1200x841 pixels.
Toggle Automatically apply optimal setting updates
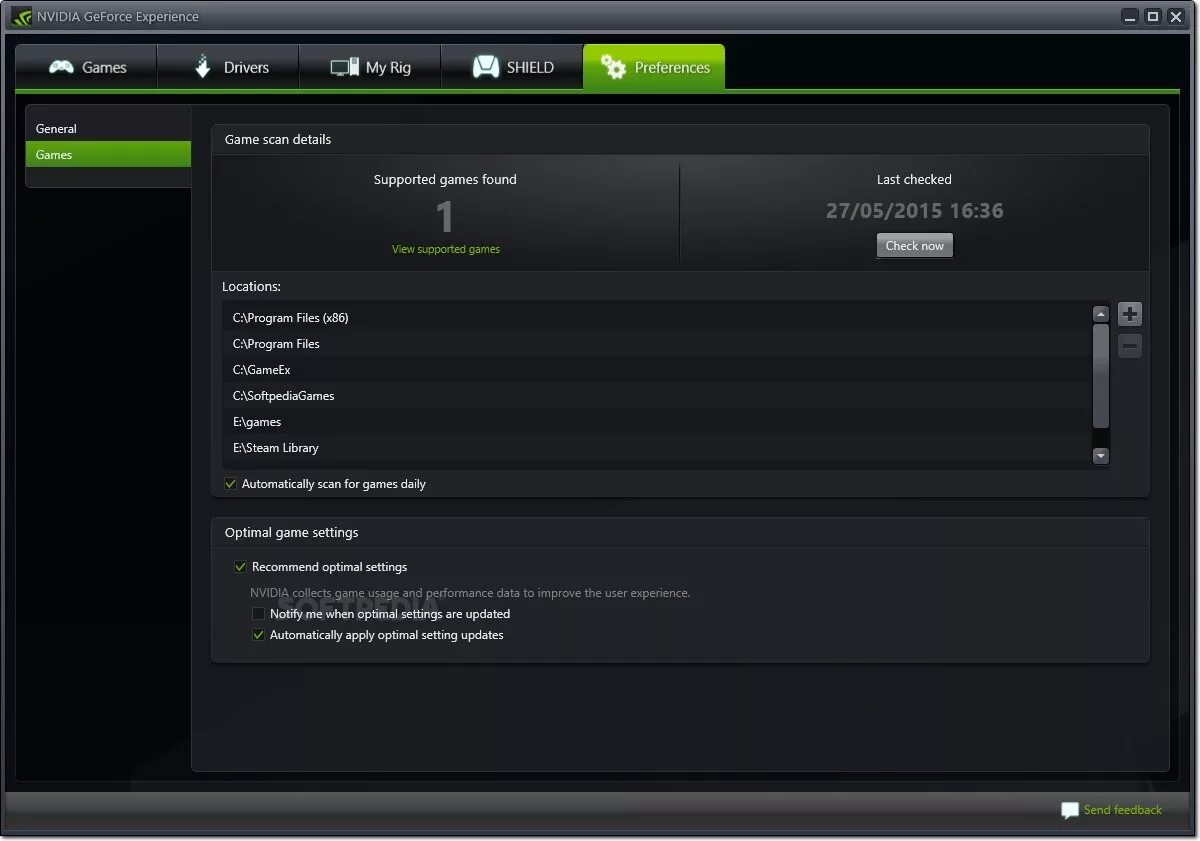click(258, 635)
